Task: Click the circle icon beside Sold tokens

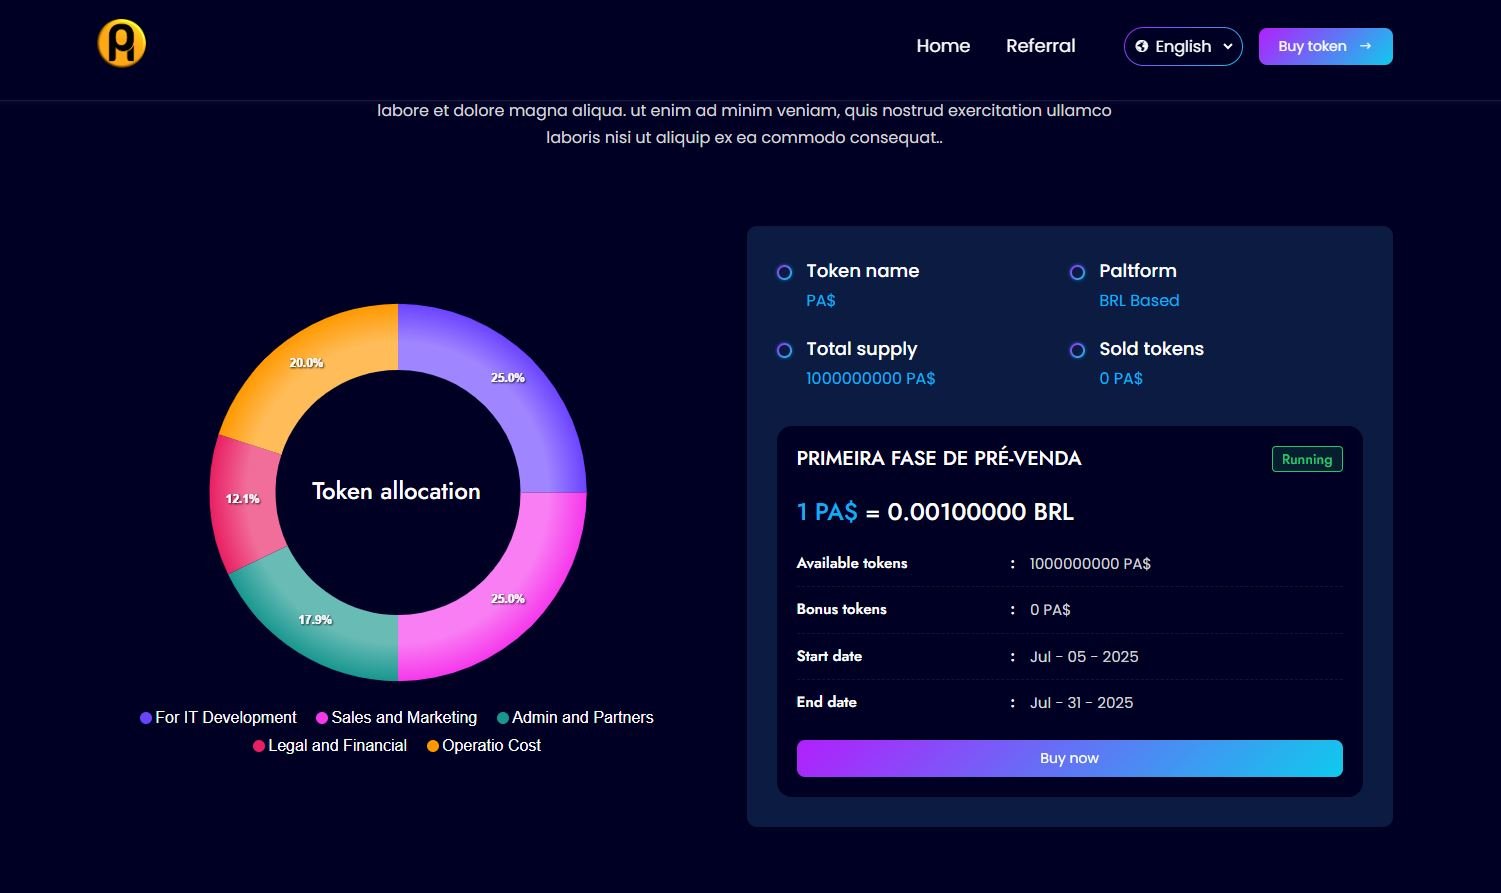Action: click(x=1077, y=350)
